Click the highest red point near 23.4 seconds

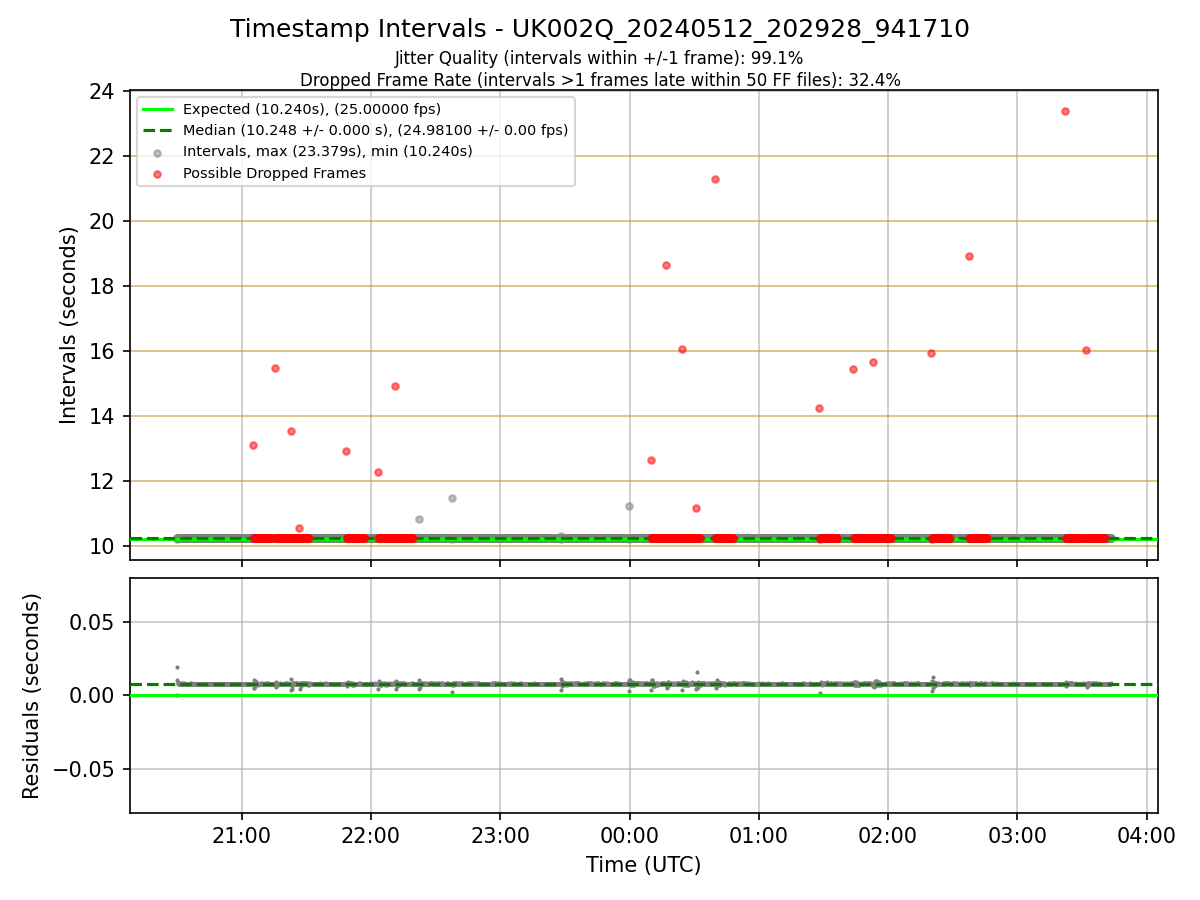(1065, 111)
